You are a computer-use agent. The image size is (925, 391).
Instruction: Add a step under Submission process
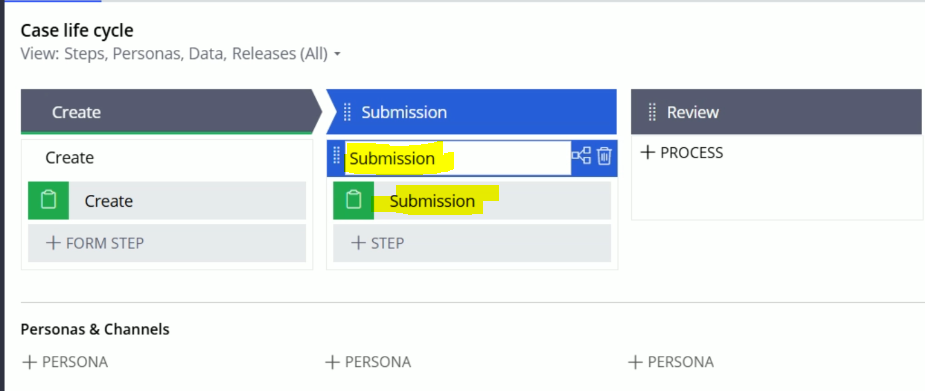click(472, 243)
